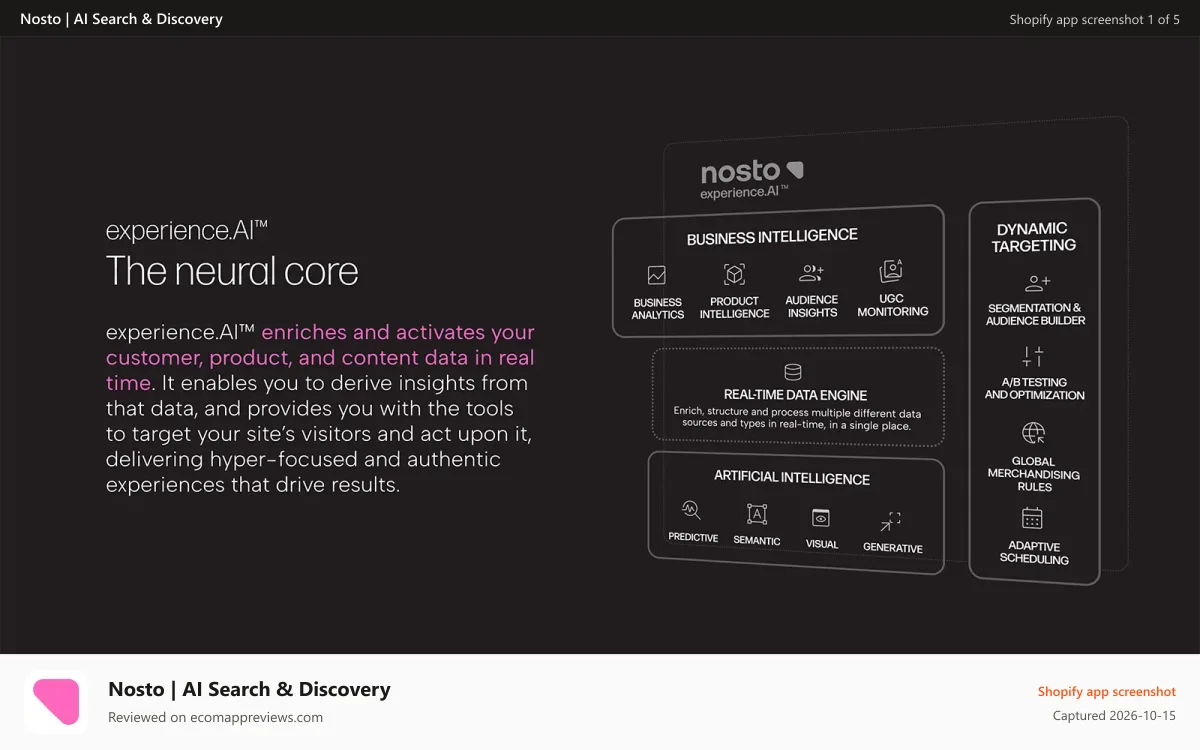Click the ARTIFICIAL INTELLIGENCE heading
The image size is (1200, 750).
point(791,477)
